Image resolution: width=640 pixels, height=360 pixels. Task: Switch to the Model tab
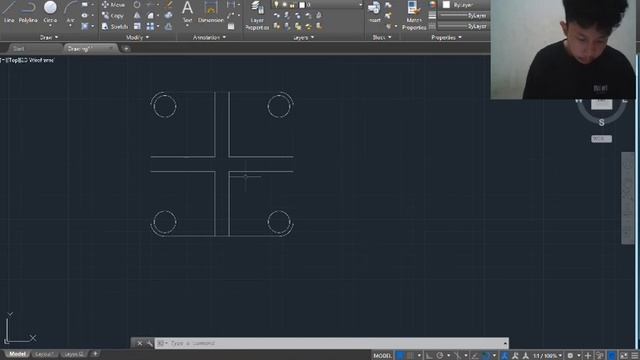(x=17, y=354)
